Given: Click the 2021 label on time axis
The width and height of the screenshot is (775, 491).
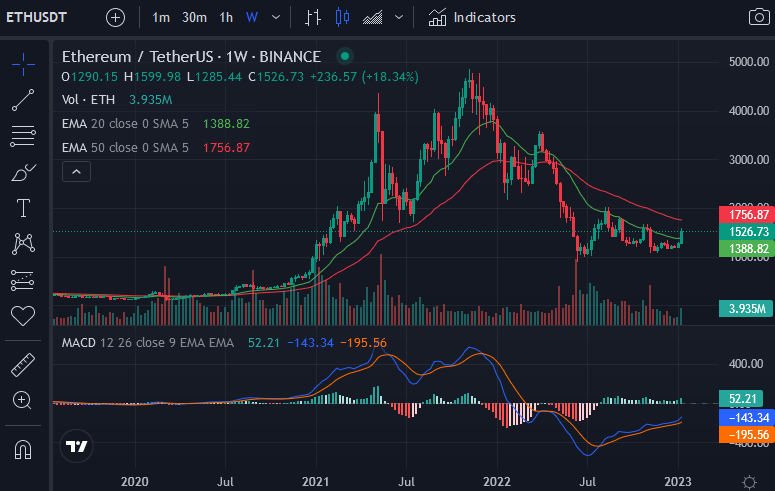Looking at the screenshot, I should click(315, 482).
